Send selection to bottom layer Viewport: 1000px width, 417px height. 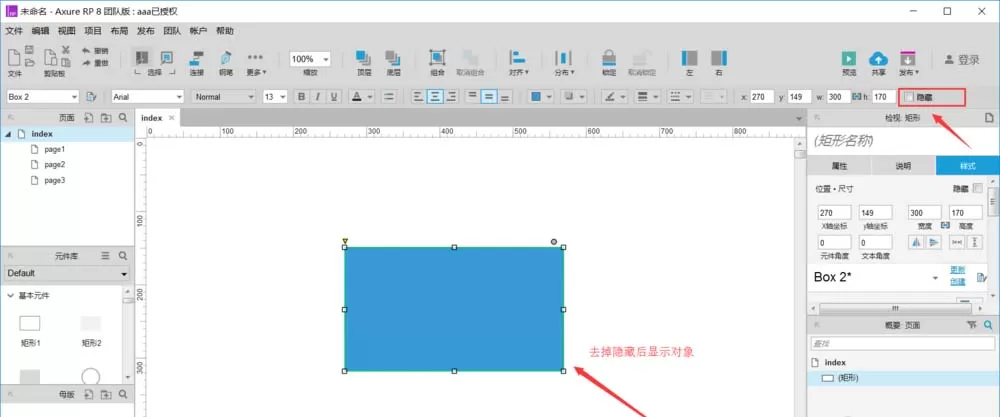(x=393, y=58)
